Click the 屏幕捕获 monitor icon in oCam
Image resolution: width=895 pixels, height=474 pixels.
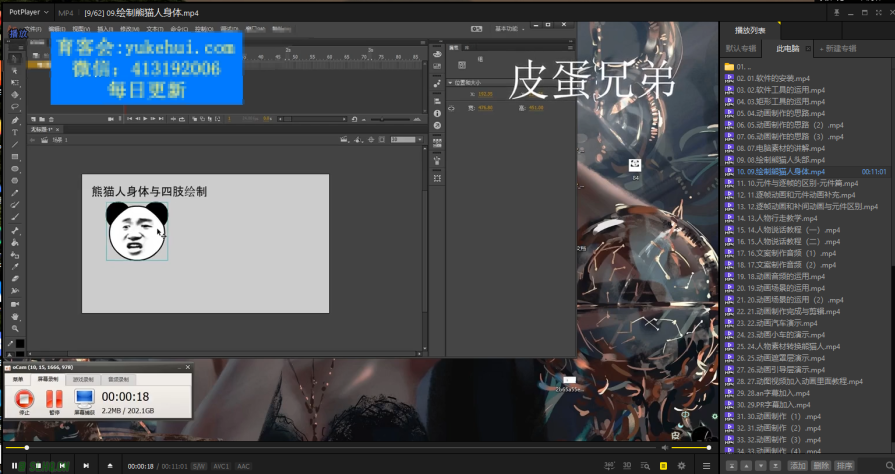click(84, 398)
